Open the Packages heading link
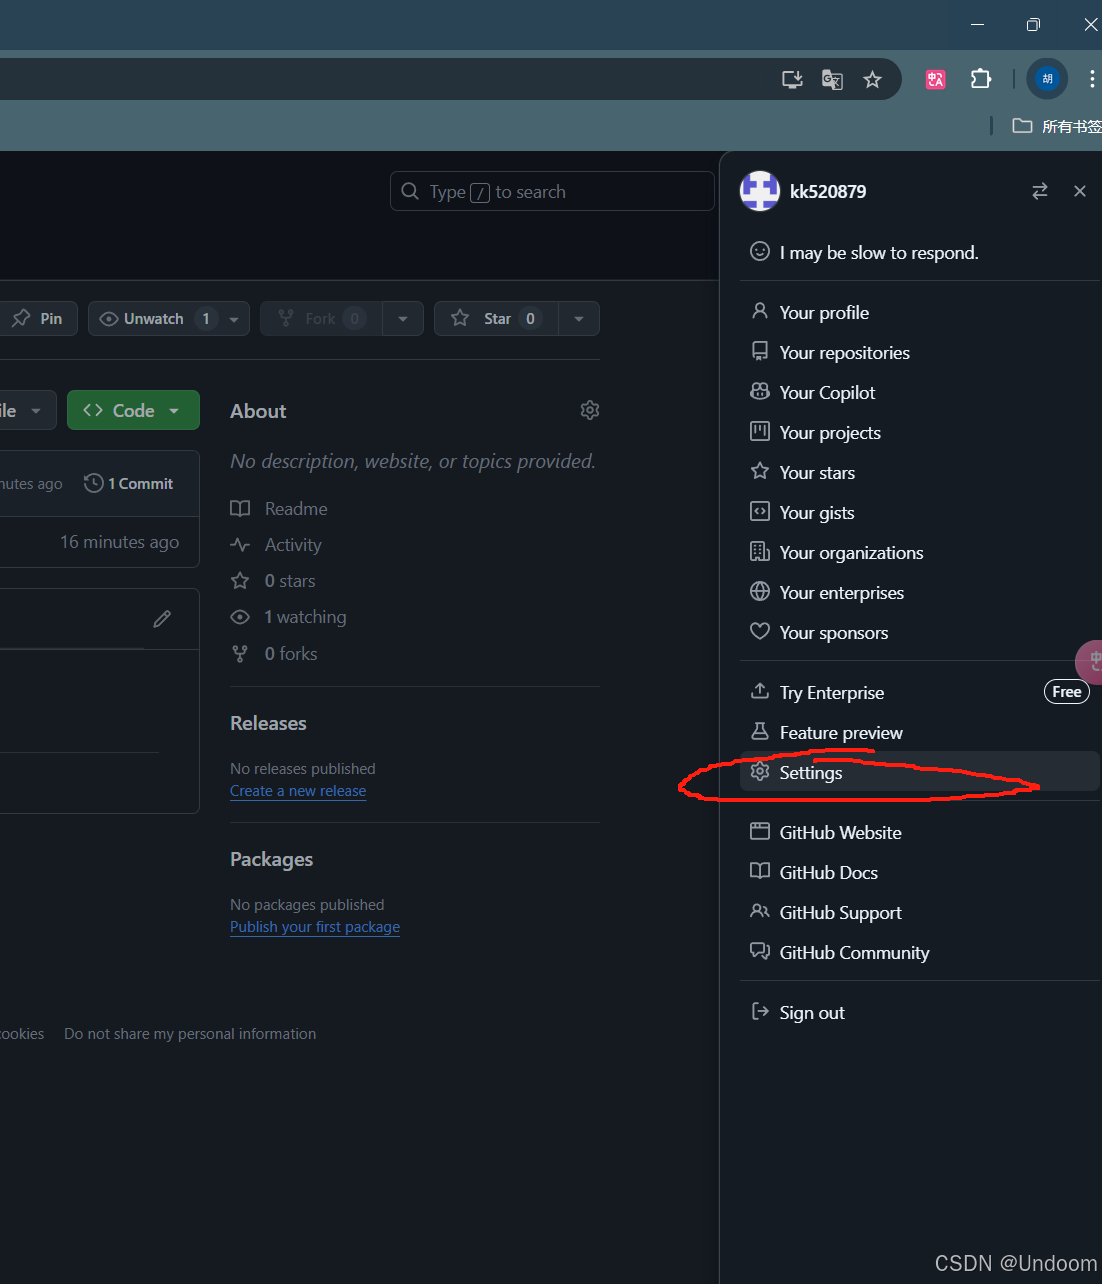The height and width of the screenshot is (1284, 1102). (271, 859)
